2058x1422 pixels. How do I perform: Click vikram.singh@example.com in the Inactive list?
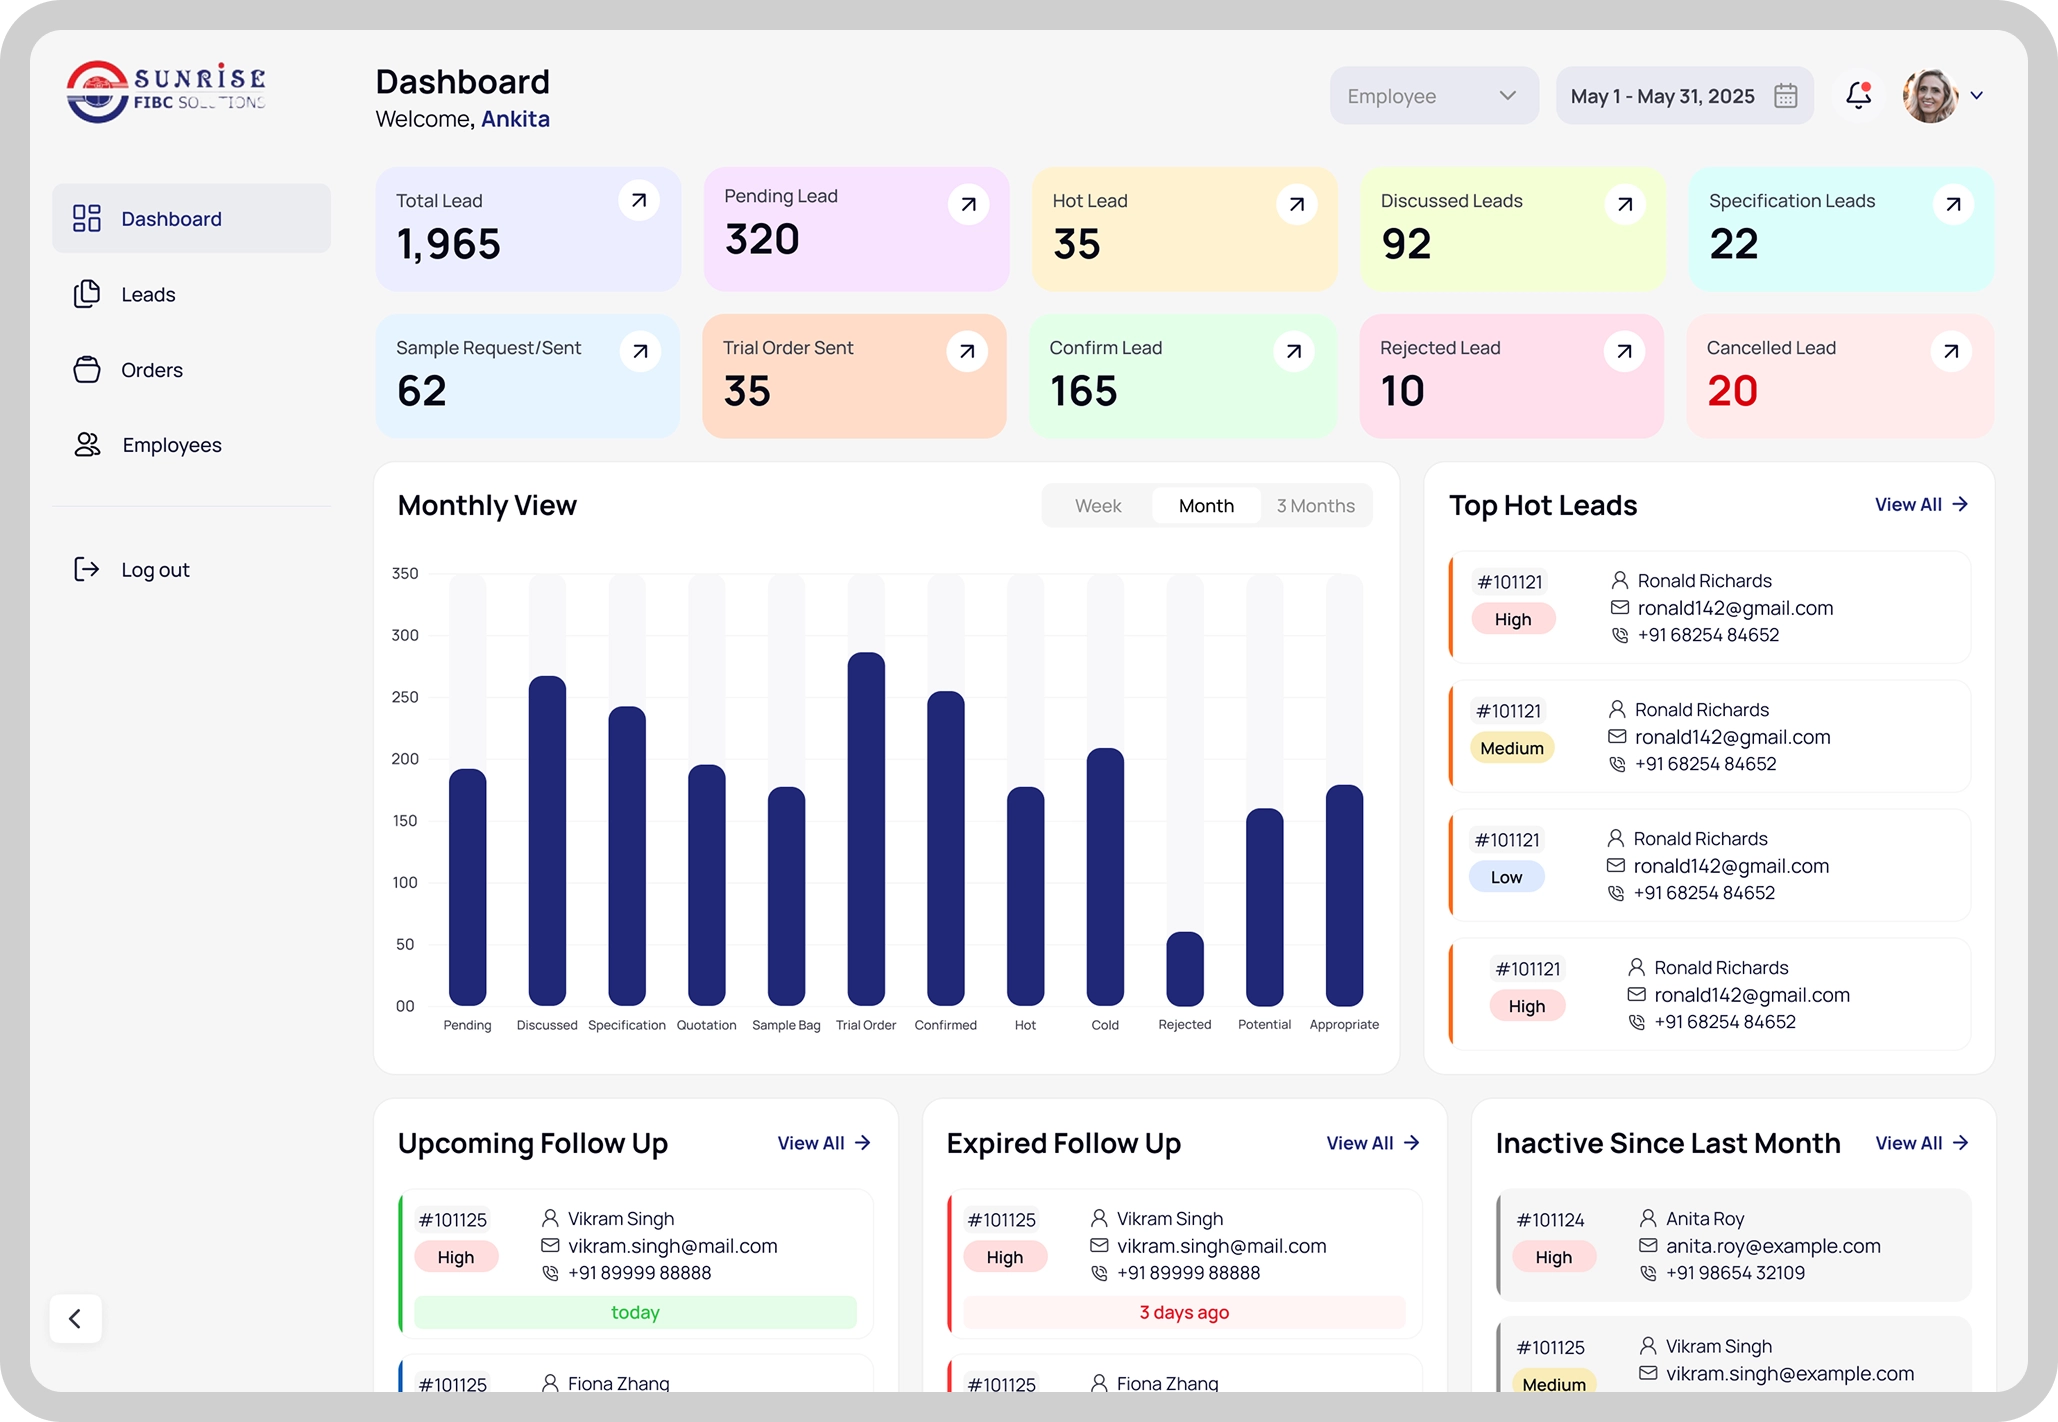[x=1790, y=1374]
